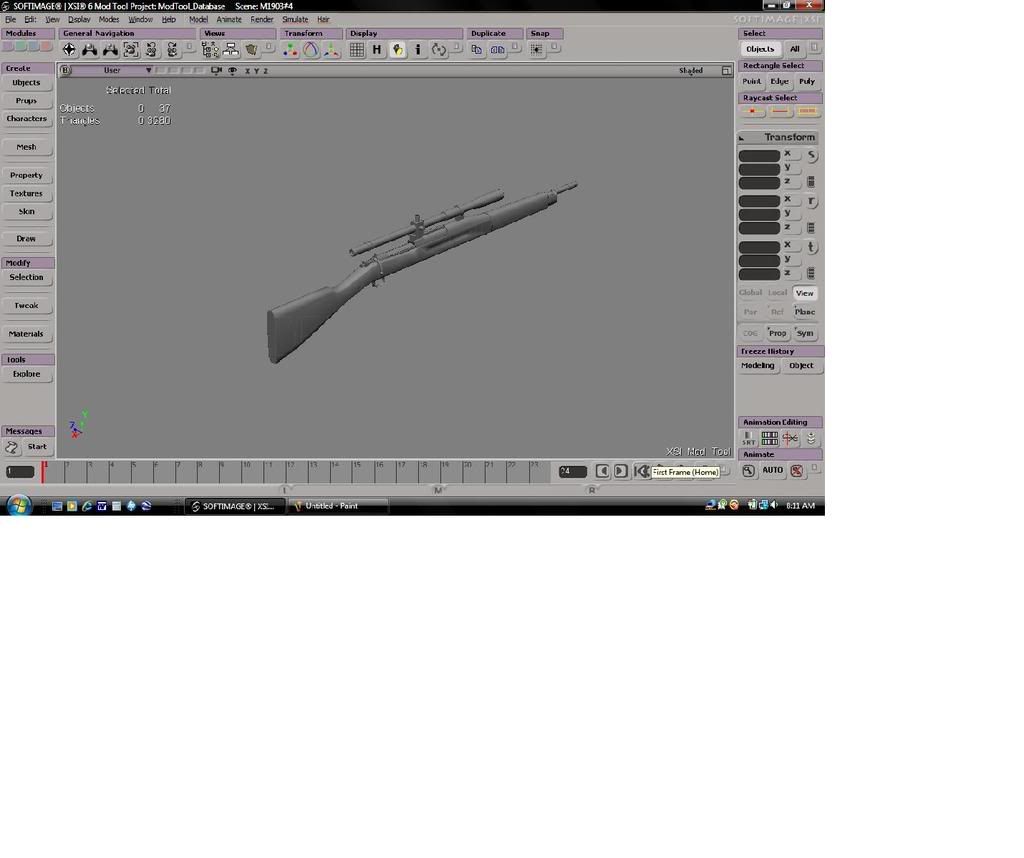The image size is (1024, 858).
Task: Click the Explore button under Tools
Action: 26,374
